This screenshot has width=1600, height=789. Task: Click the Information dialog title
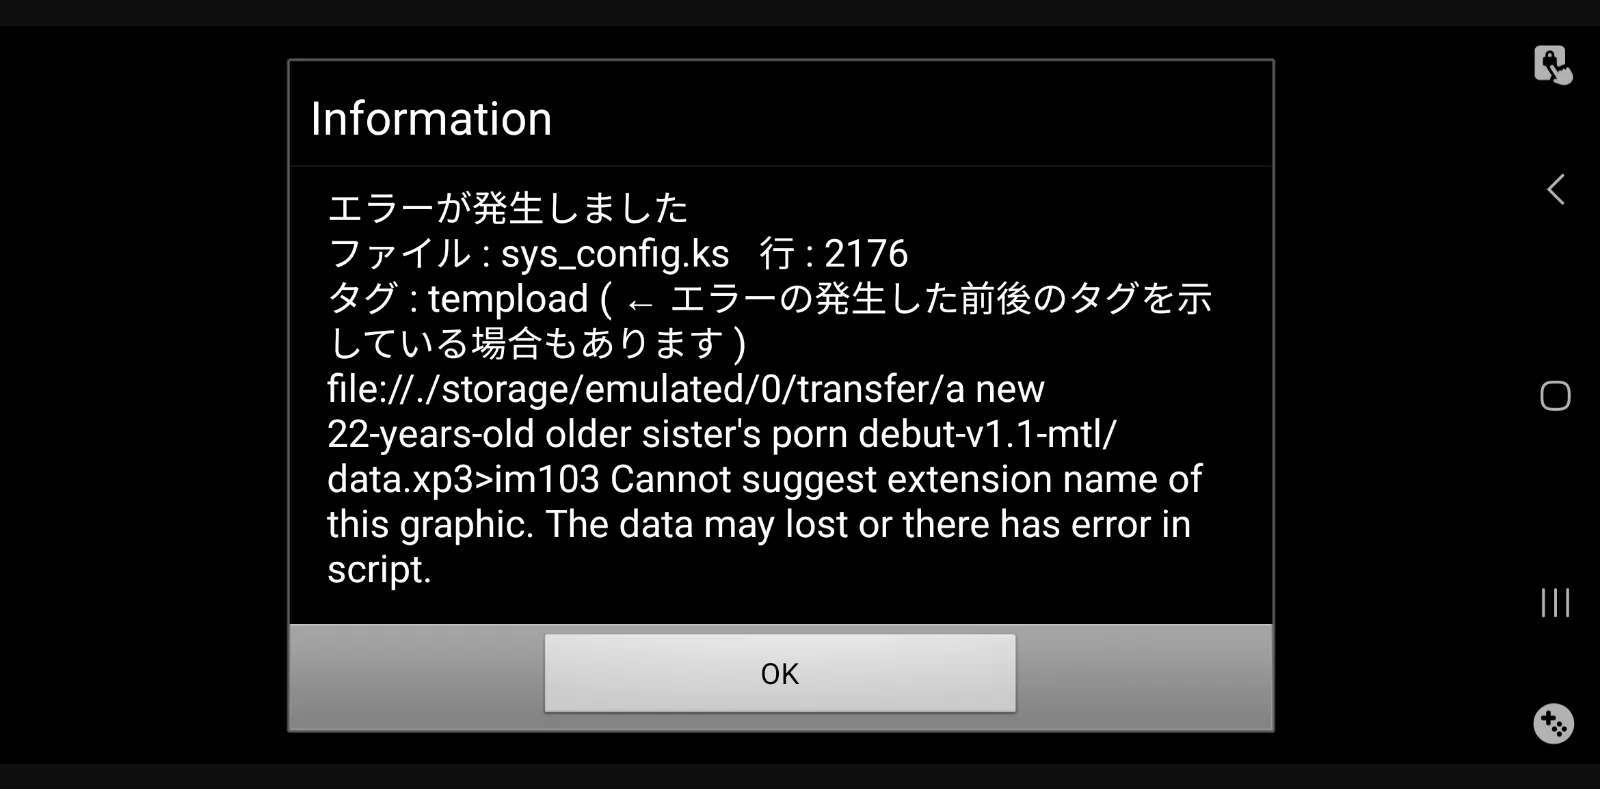(x=431, y=119)
